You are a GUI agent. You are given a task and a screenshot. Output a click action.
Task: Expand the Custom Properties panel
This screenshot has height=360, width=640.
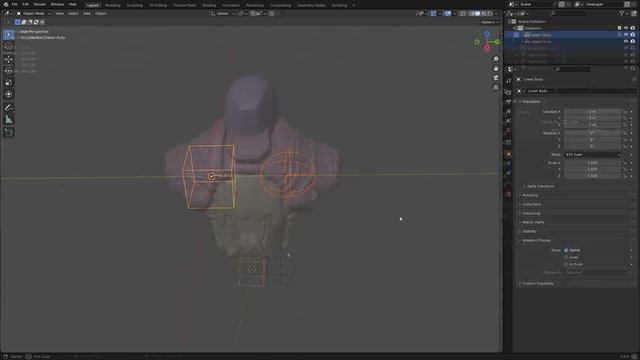538,284
